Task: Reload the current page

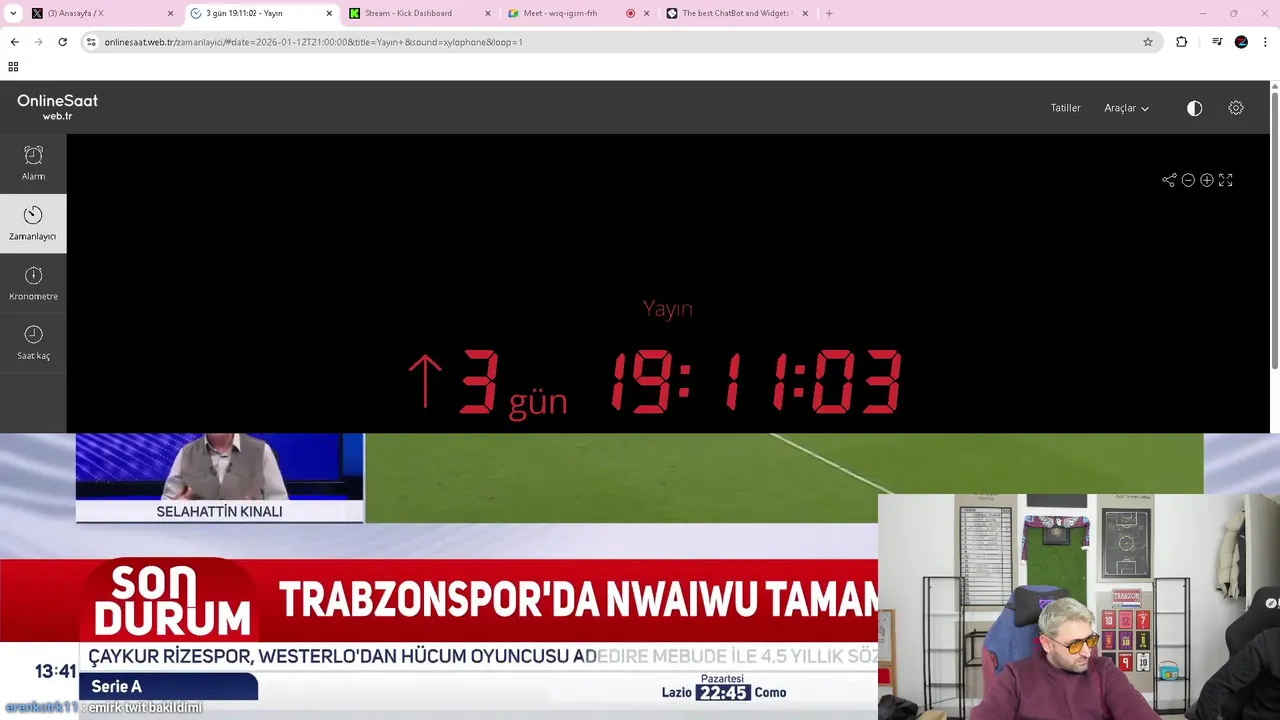Action: 62,42
